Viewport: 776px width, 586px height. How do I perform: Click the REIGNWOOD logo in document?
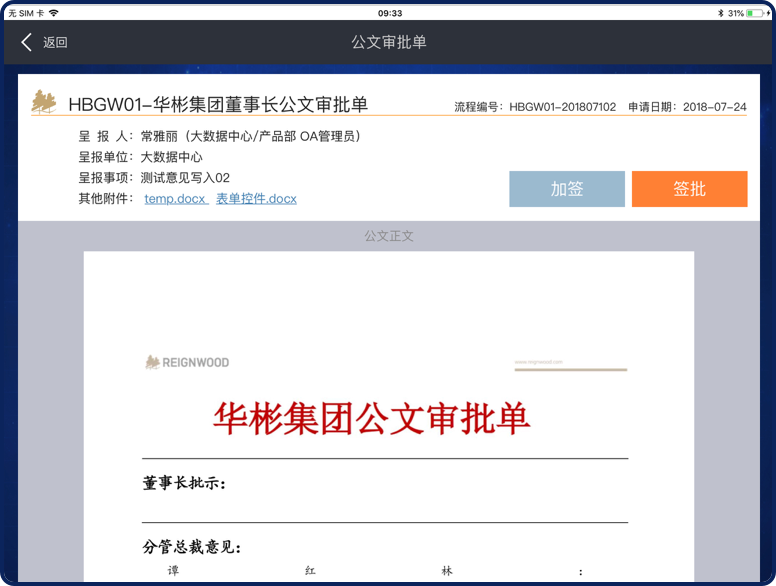point(187,362)
